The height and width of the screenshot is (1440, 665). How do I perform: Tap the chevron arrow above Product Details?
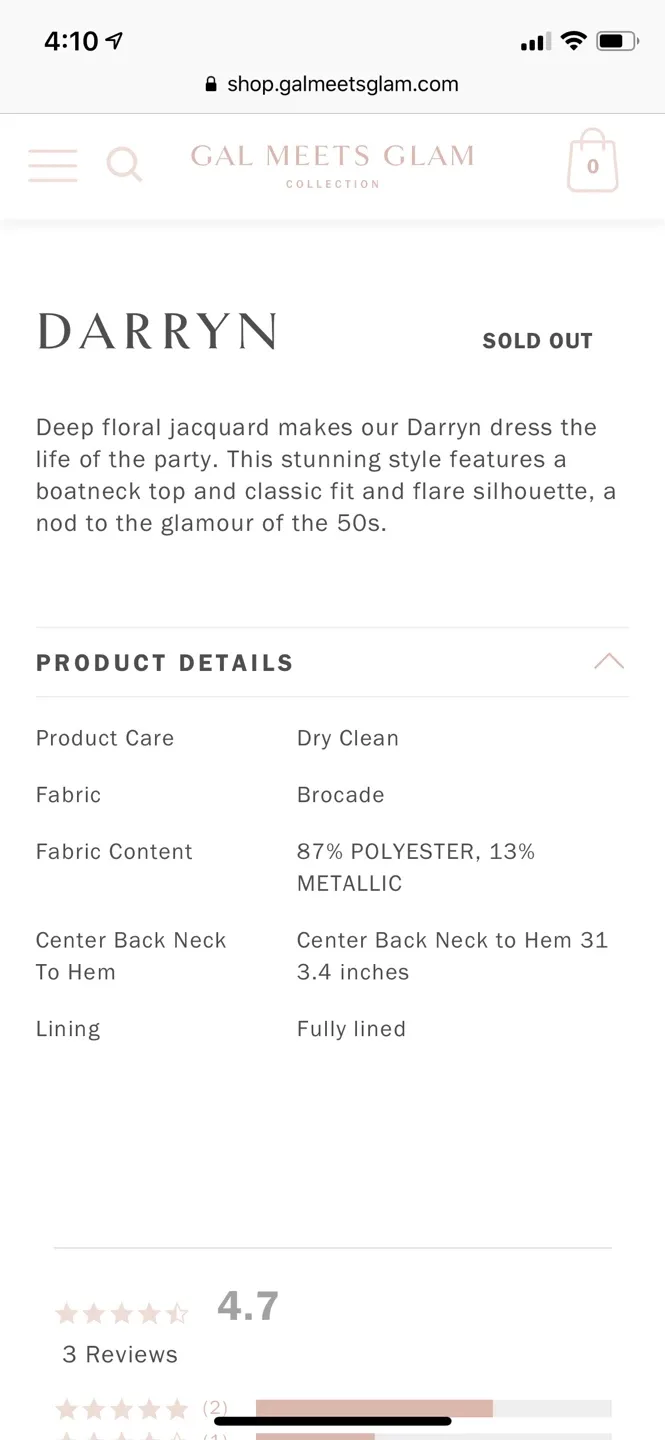pyautogui.click(x=609, y=661)
